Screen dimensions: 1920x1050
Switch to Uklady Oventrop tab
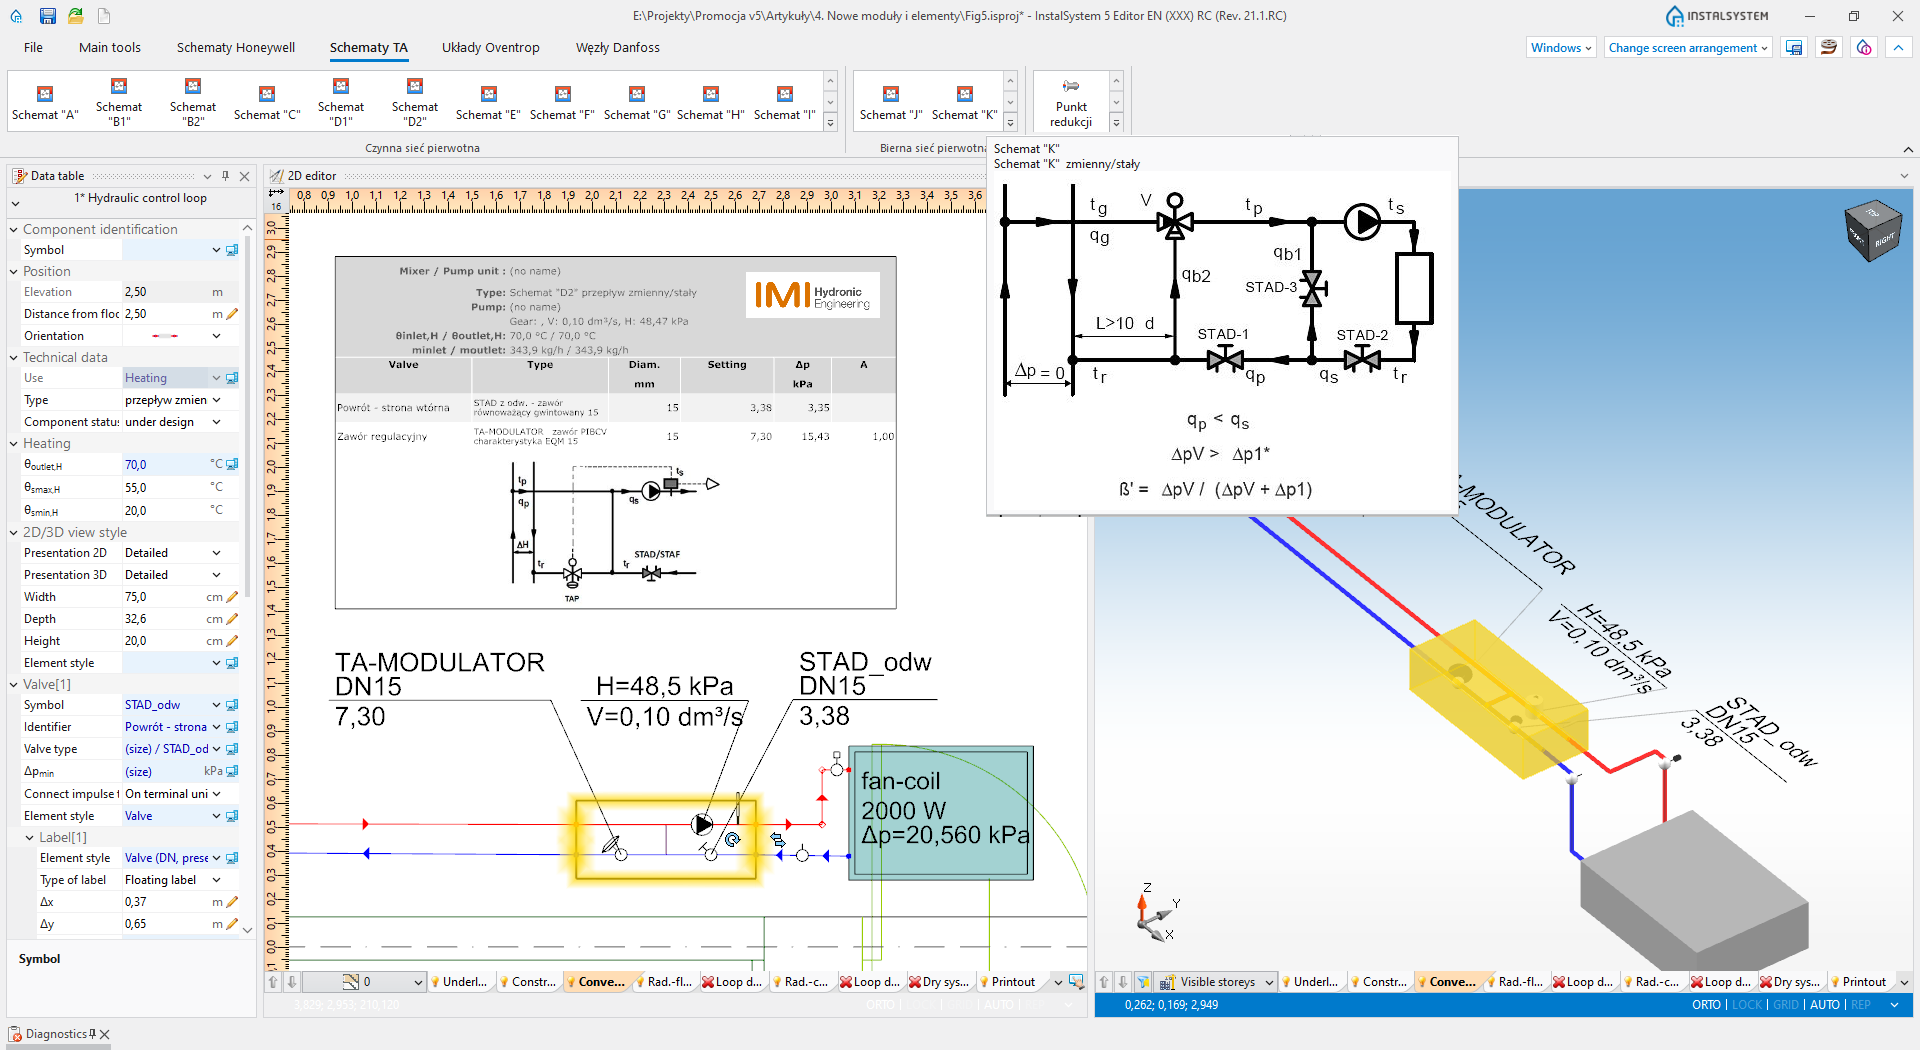490,48
